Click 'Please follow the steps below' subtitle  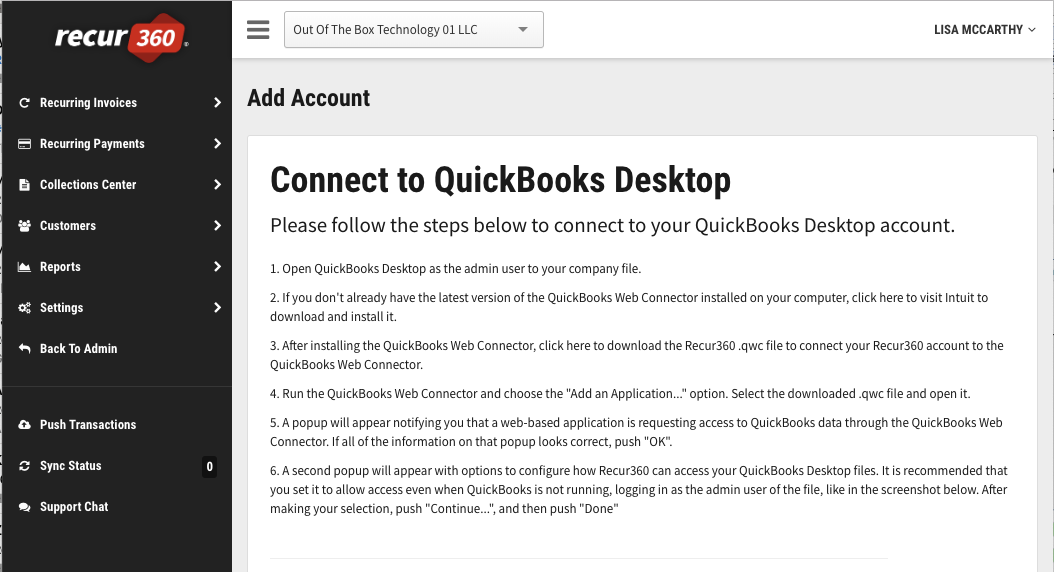(612, 225)
